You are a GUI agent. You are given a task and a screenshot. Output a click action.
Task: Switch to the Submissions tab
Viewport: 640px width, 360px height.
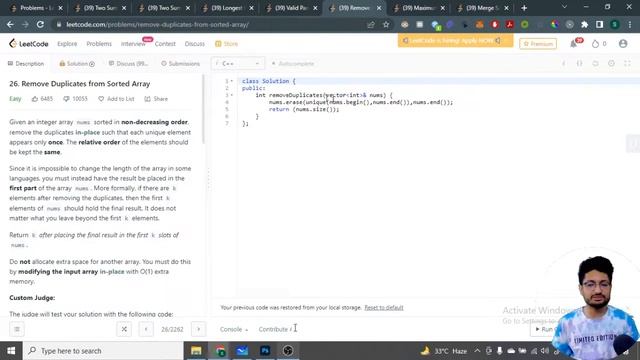pos(180,64)
